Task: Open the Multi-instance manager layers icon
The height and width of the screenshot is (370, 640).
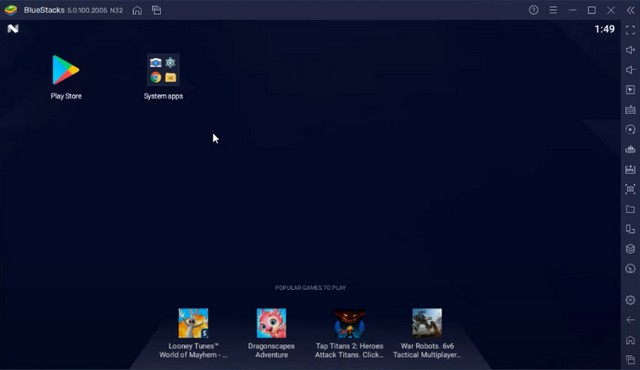Action: point(630,249)
